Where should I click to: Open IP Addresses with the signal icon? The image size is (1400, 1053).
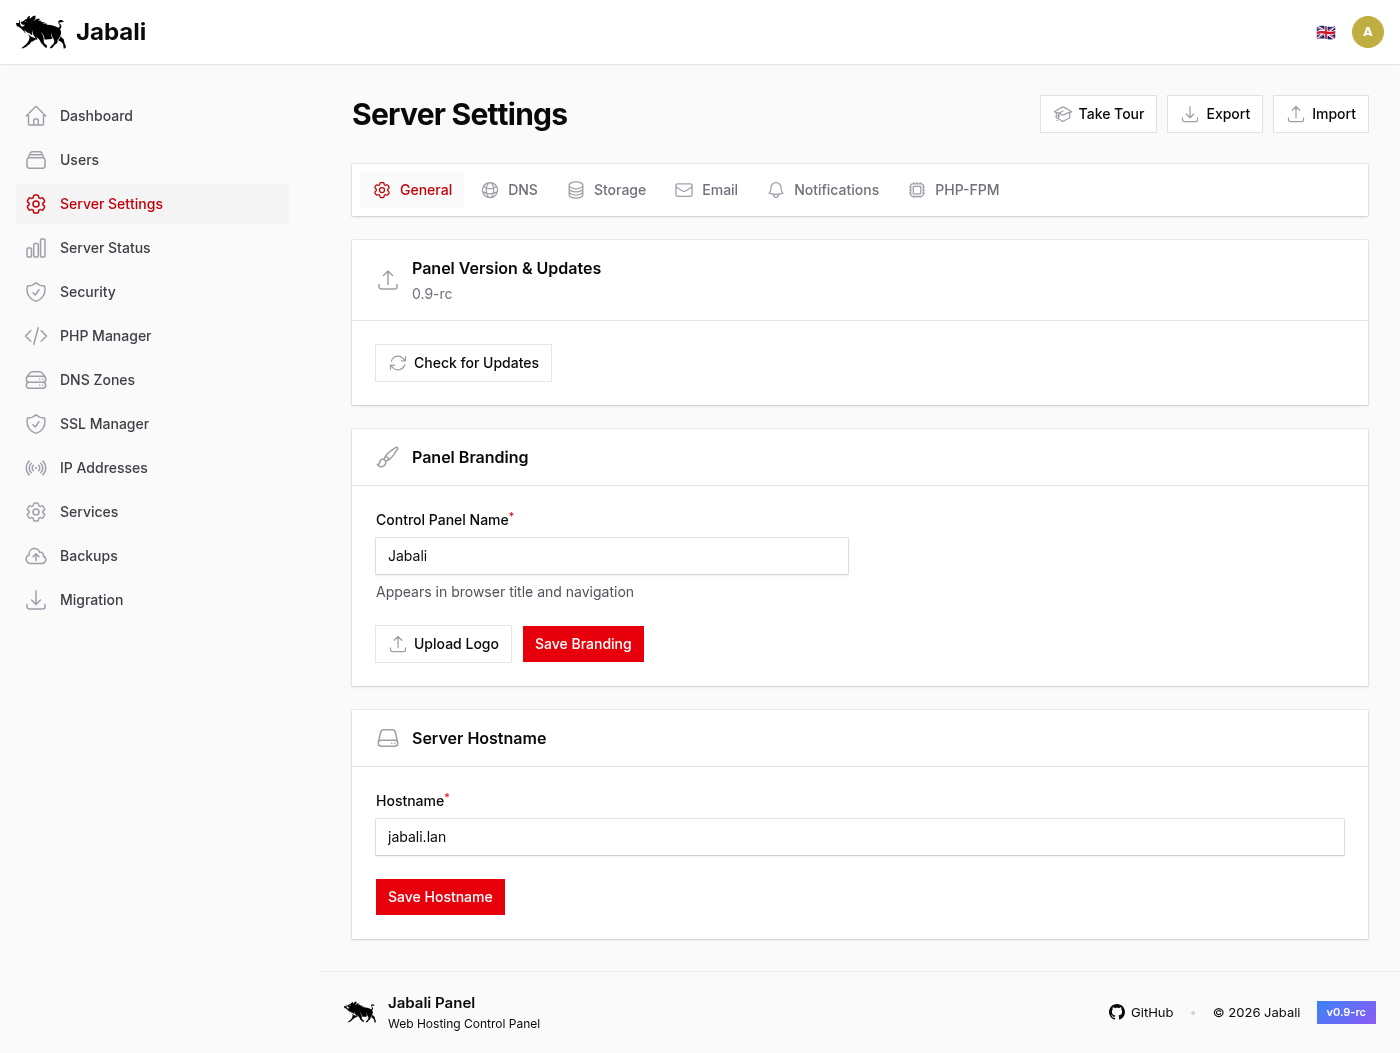pyautogui.click(x=36, y=467)
